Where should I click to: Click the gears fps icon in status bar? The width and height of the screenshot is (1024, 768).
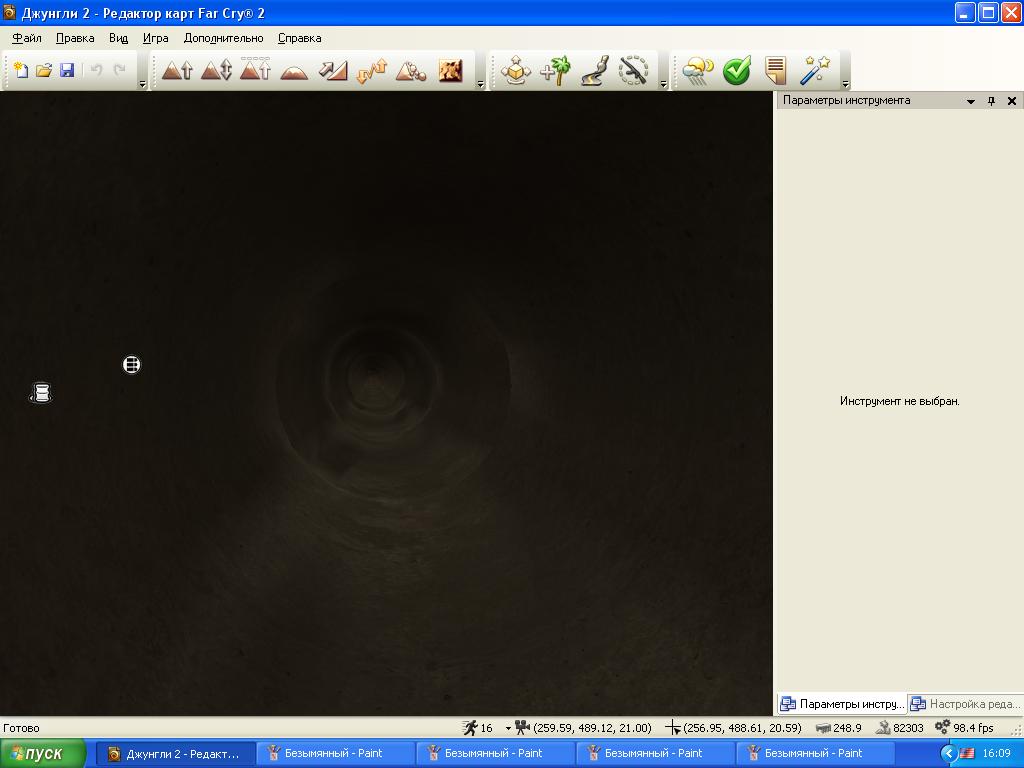(x=942, y=727)
